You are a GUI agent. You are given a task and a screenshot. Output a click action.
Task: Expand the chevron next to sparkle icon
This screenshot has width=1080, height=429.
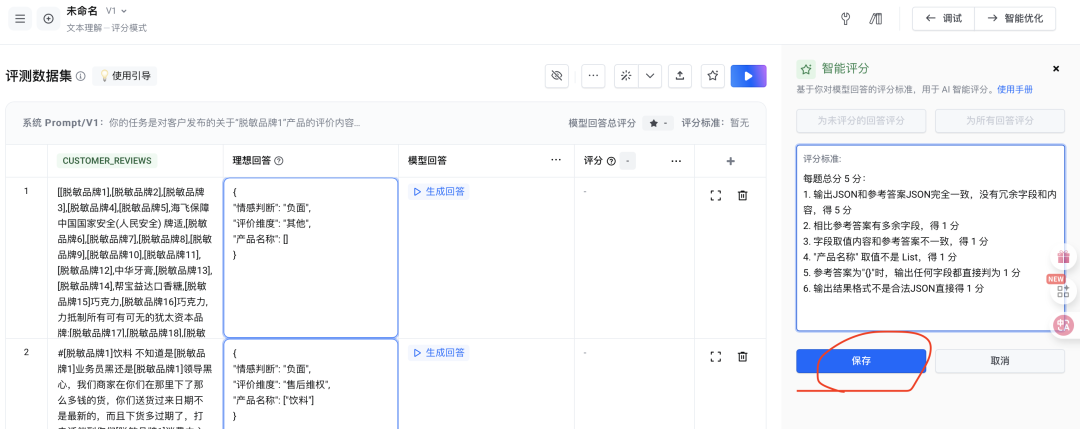click(650, 76)
